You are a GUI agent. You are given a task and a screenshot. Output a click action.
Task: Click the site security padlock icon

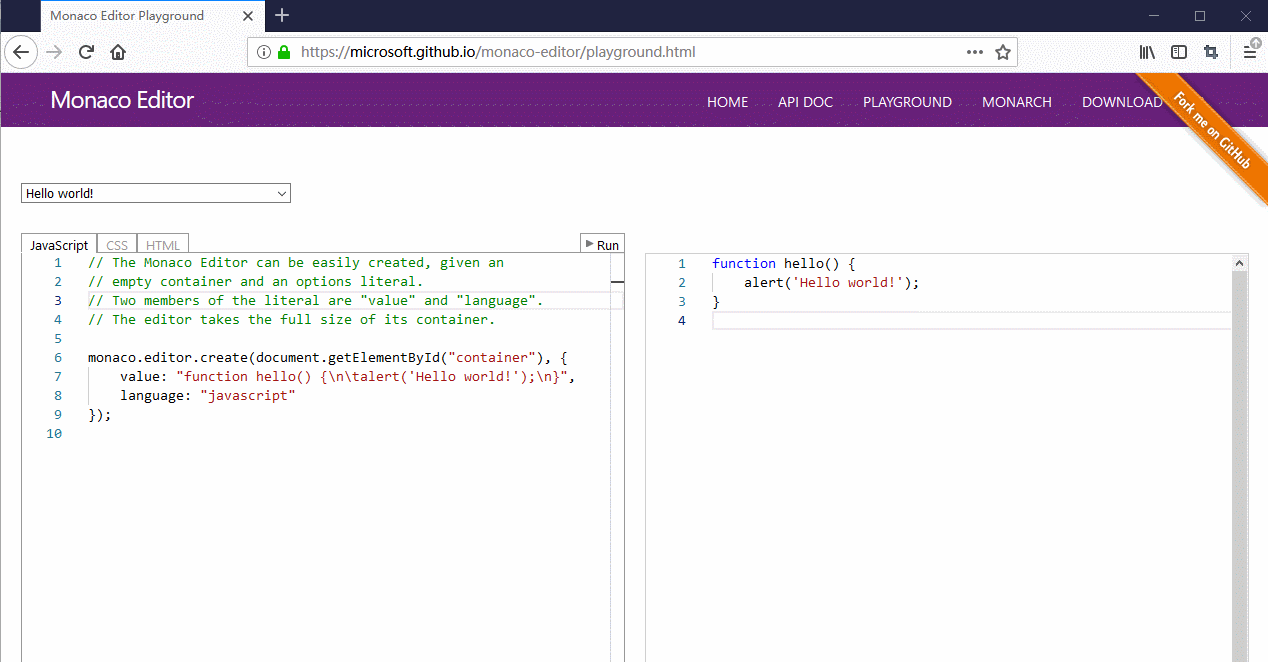tap(285, 52)
